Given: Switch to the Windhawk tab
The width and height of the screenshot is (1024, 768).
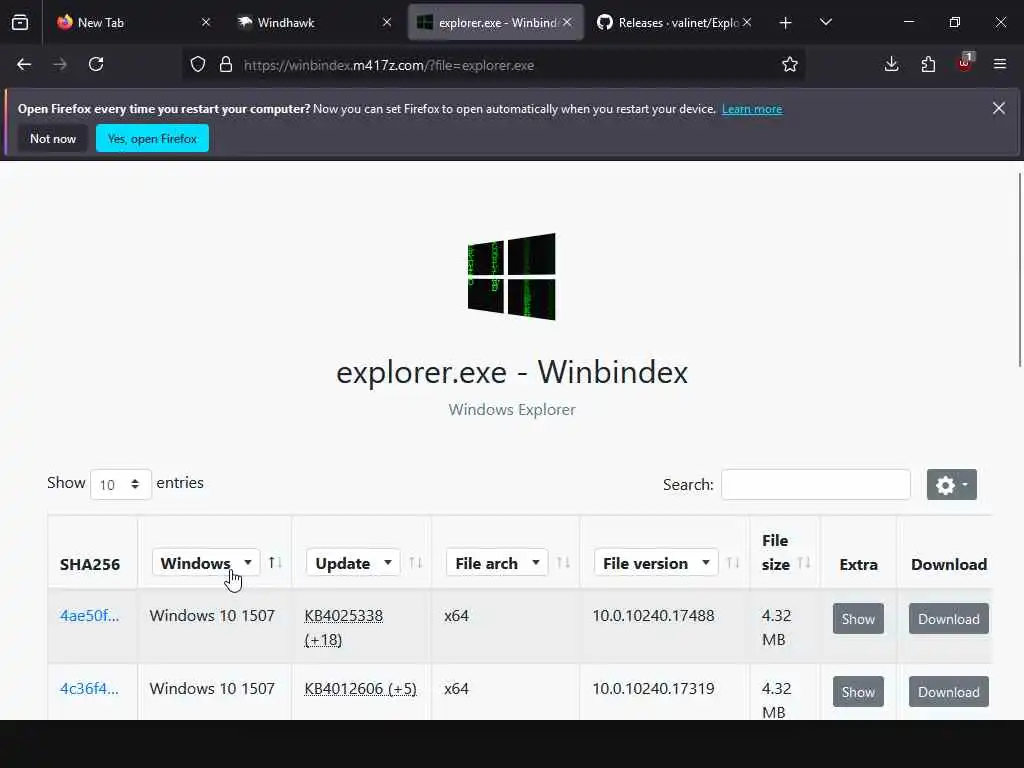Looking at the screenshot, I should click(x=315, y=23).
